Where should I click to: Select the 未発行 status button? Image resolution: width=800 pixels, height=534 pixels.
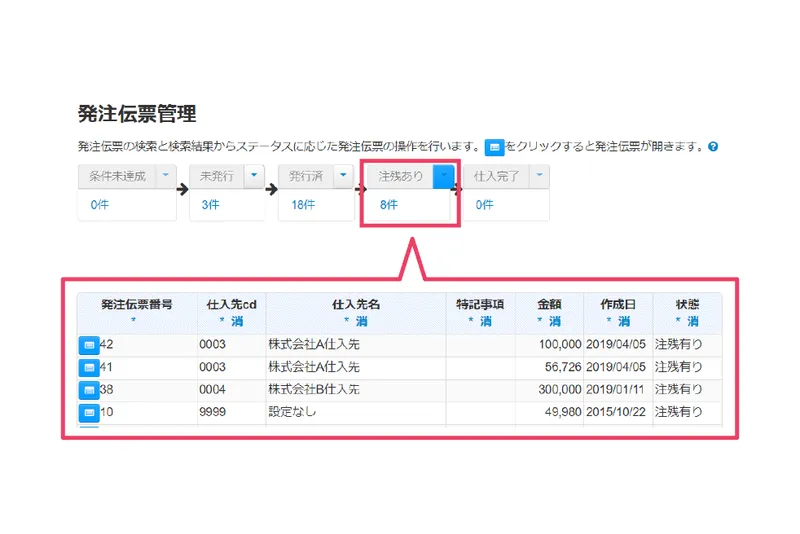[x=217, y=176]
